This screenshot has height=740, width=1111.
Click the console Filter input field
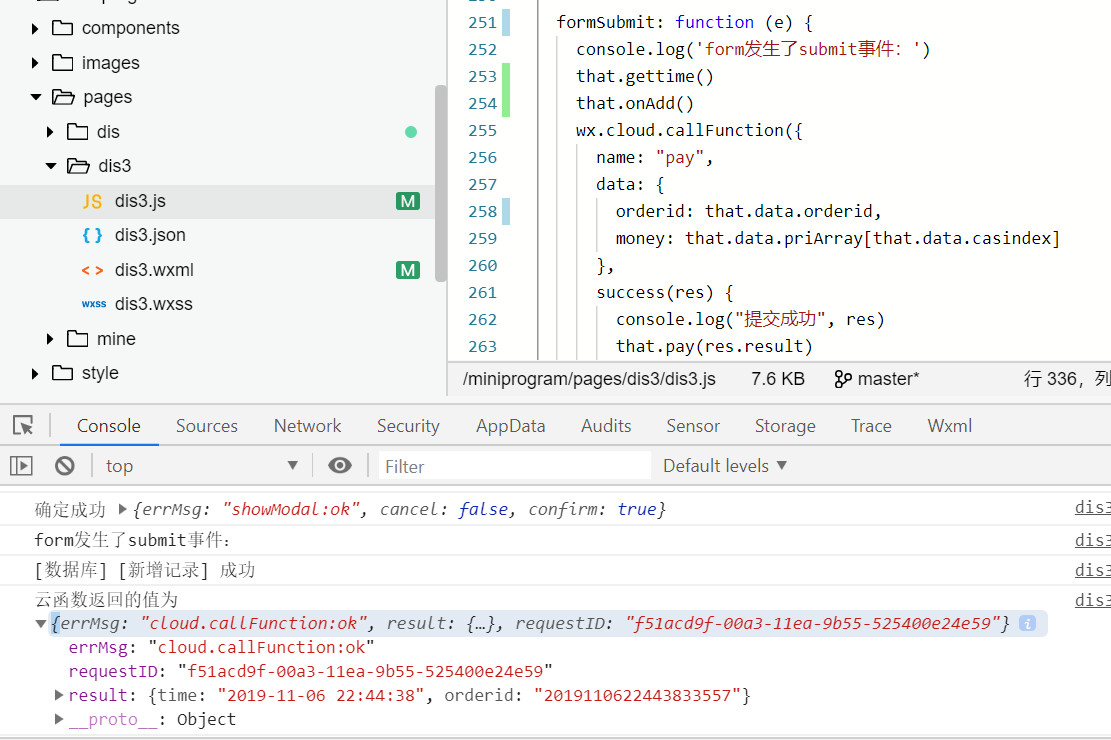(515, 466)
